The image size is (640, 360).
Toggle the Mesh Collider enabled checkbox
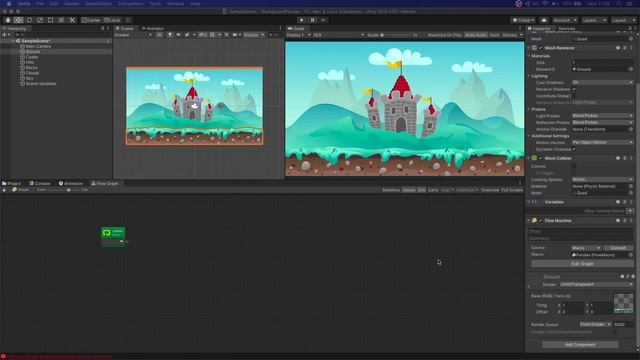pyautogui.click(x=541, y=158)
